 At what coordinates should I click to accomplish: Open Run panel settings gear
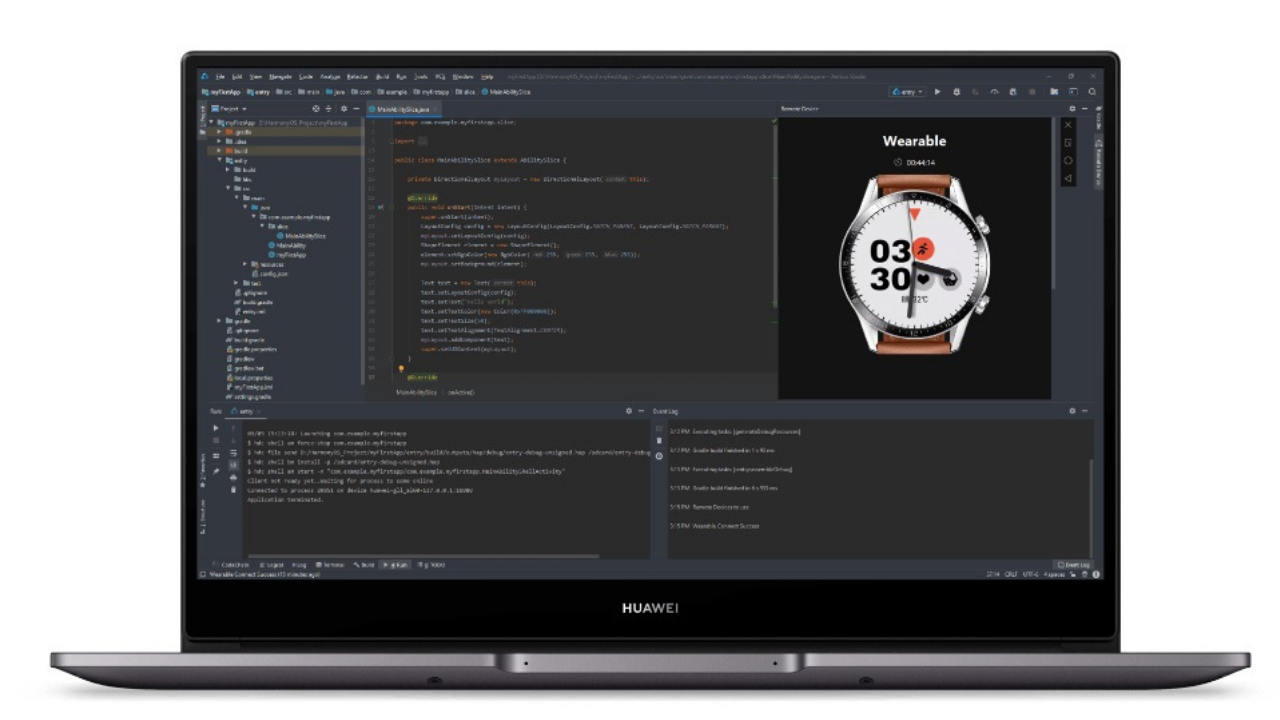click(629, 411)
